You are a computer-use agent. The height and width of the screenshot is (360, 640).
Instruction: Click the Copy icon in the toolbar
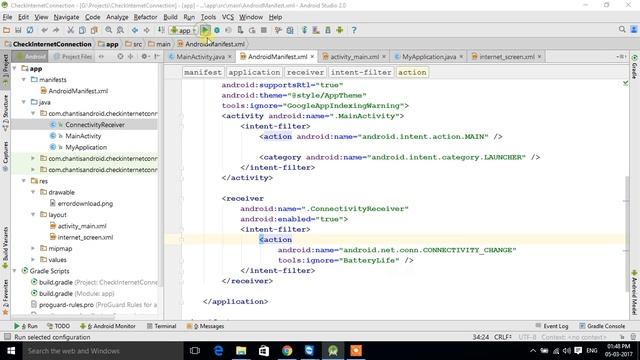(82, 30)
